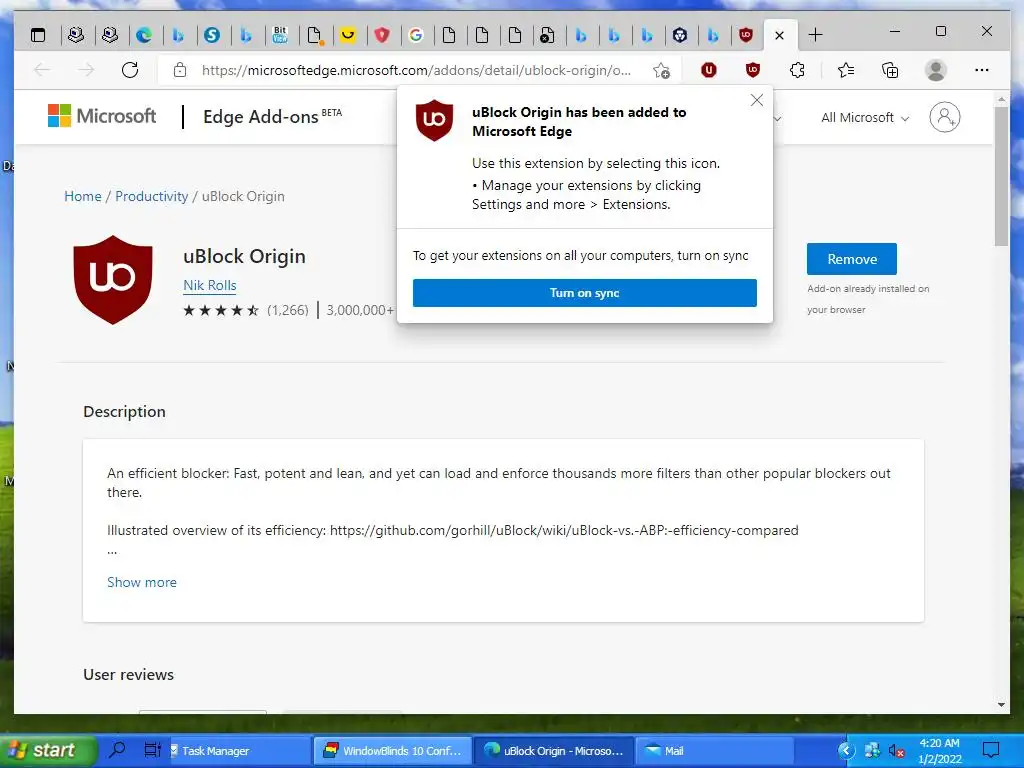Image resolution: width=1024 pixels, height=768 pixels.
Task: View site information via lock icon
Action: [180, 70]
